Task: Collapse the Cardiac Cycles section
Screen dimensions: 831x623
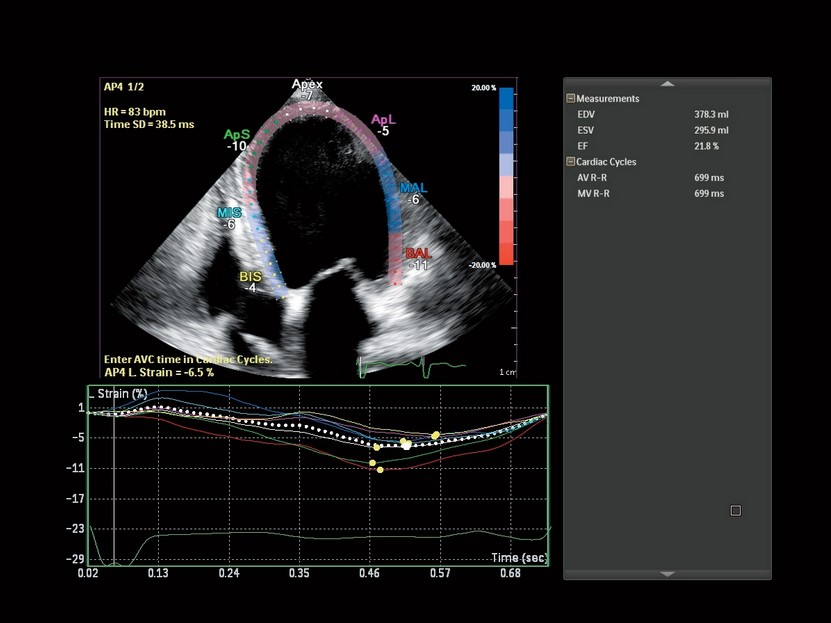Action: (571, 162)
